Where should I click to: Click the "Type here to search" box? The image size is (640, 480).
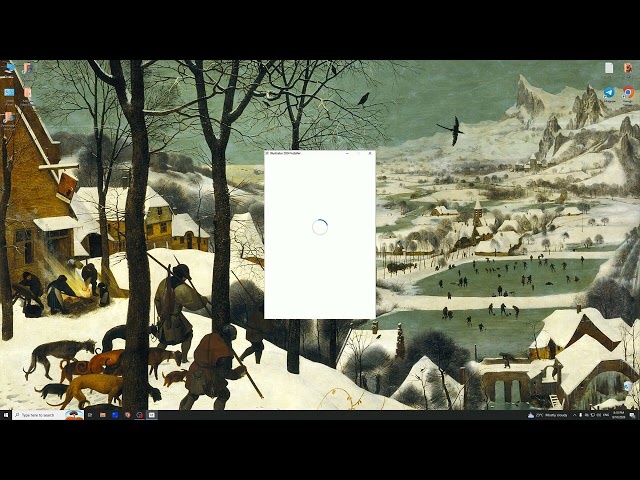point(48,415)
